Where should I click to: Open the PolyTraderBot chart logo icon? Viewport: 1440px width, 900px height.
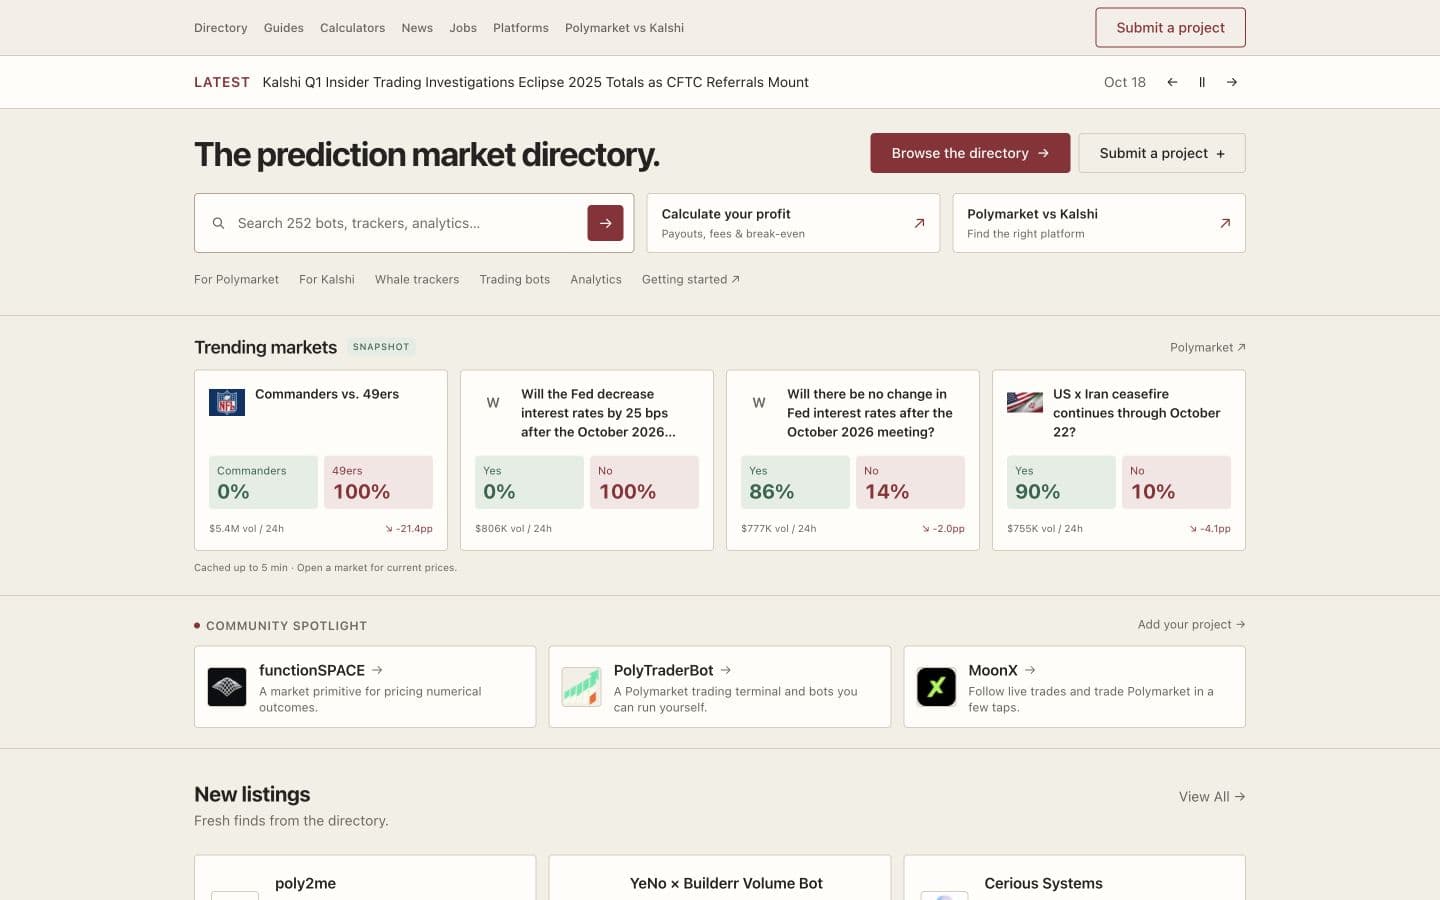coord(581,687)
